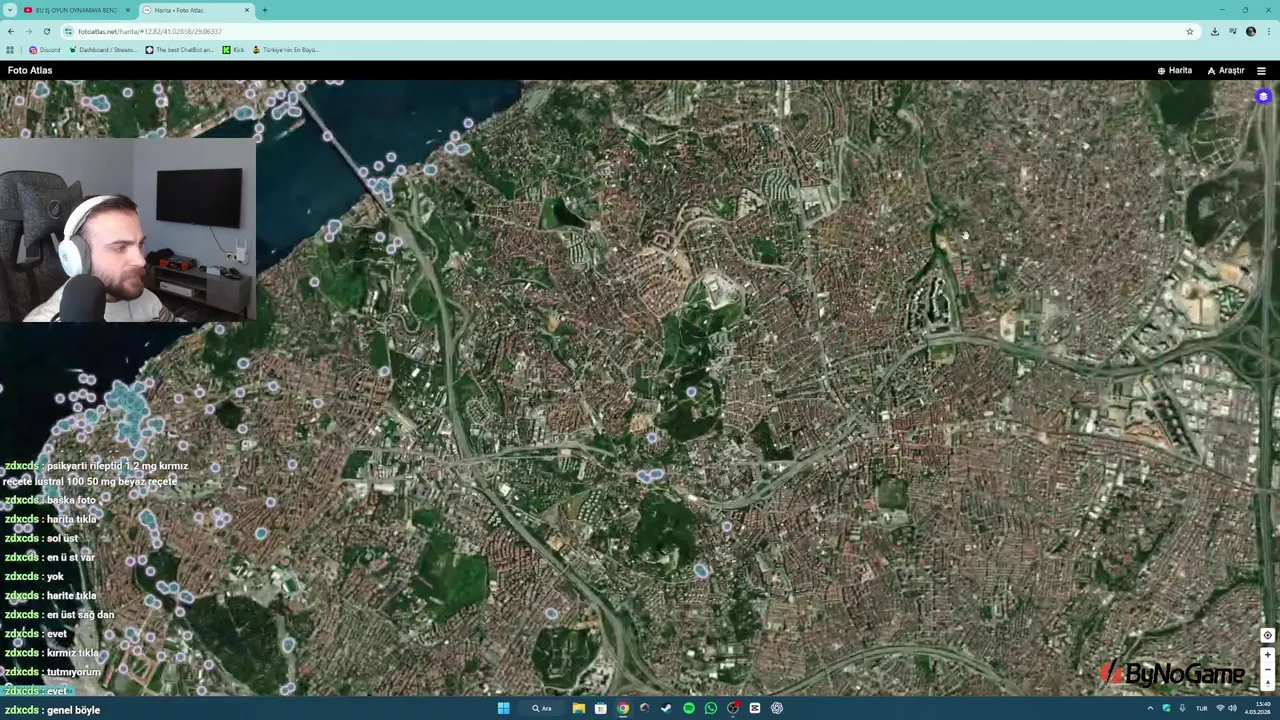The height and width of the screenshot is (720, 1280).
Task: Open a new browser tab
Action: pyautogui.click(x=265, y=10)
